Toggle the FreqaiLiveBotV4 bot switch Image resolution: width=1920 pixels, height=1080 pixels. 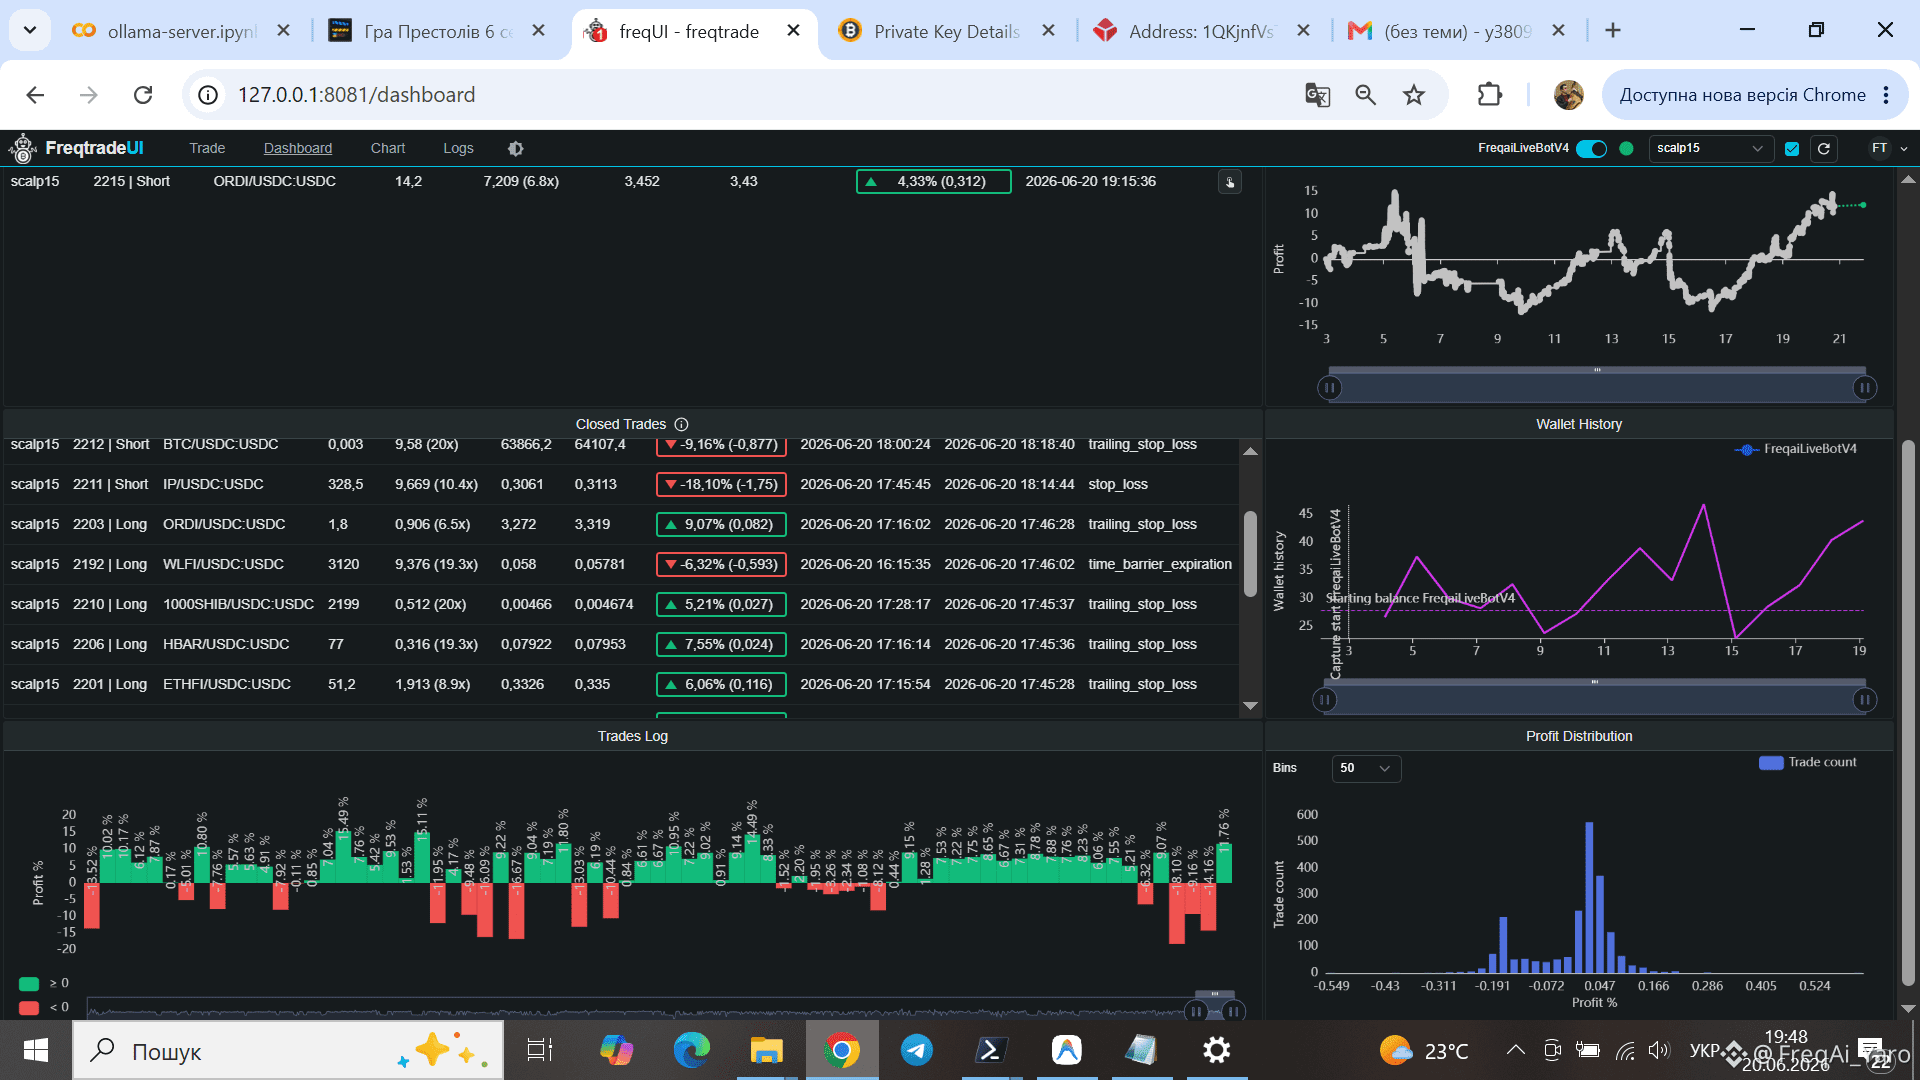(x=1591, y=148)
